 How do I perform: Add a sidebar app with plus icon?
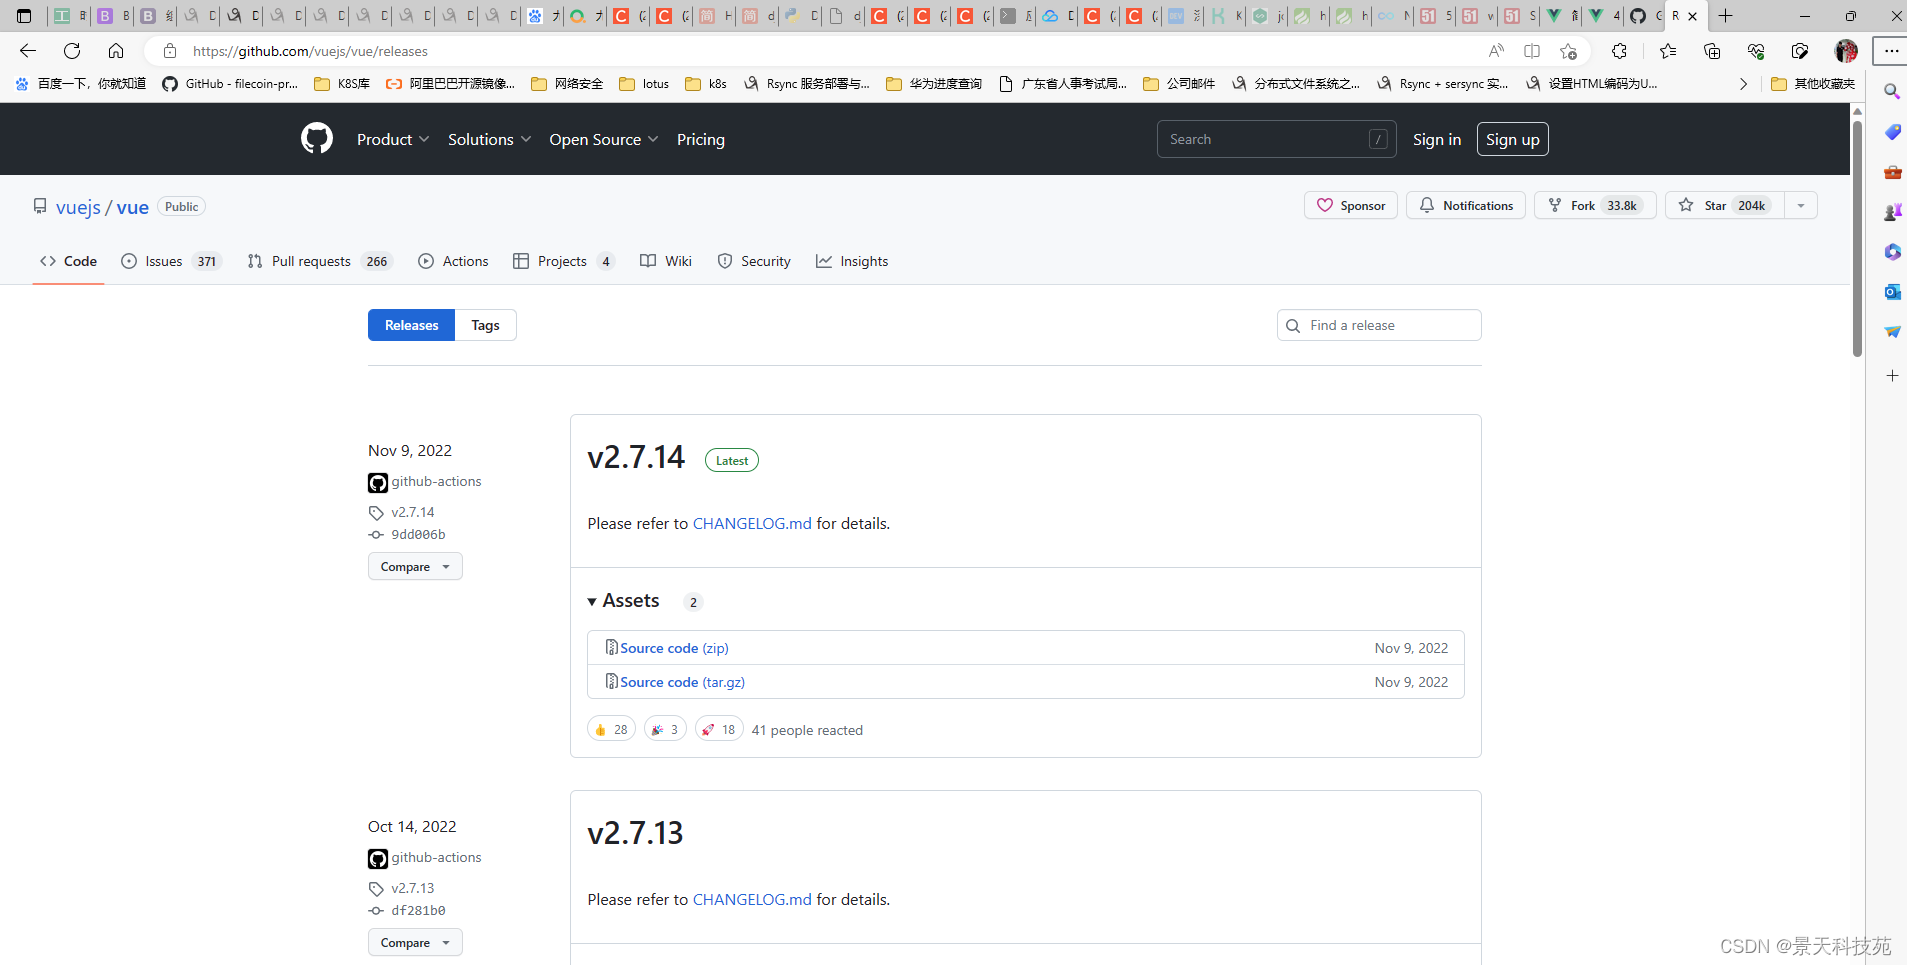pyautogui.click(x=1892, y=376)
